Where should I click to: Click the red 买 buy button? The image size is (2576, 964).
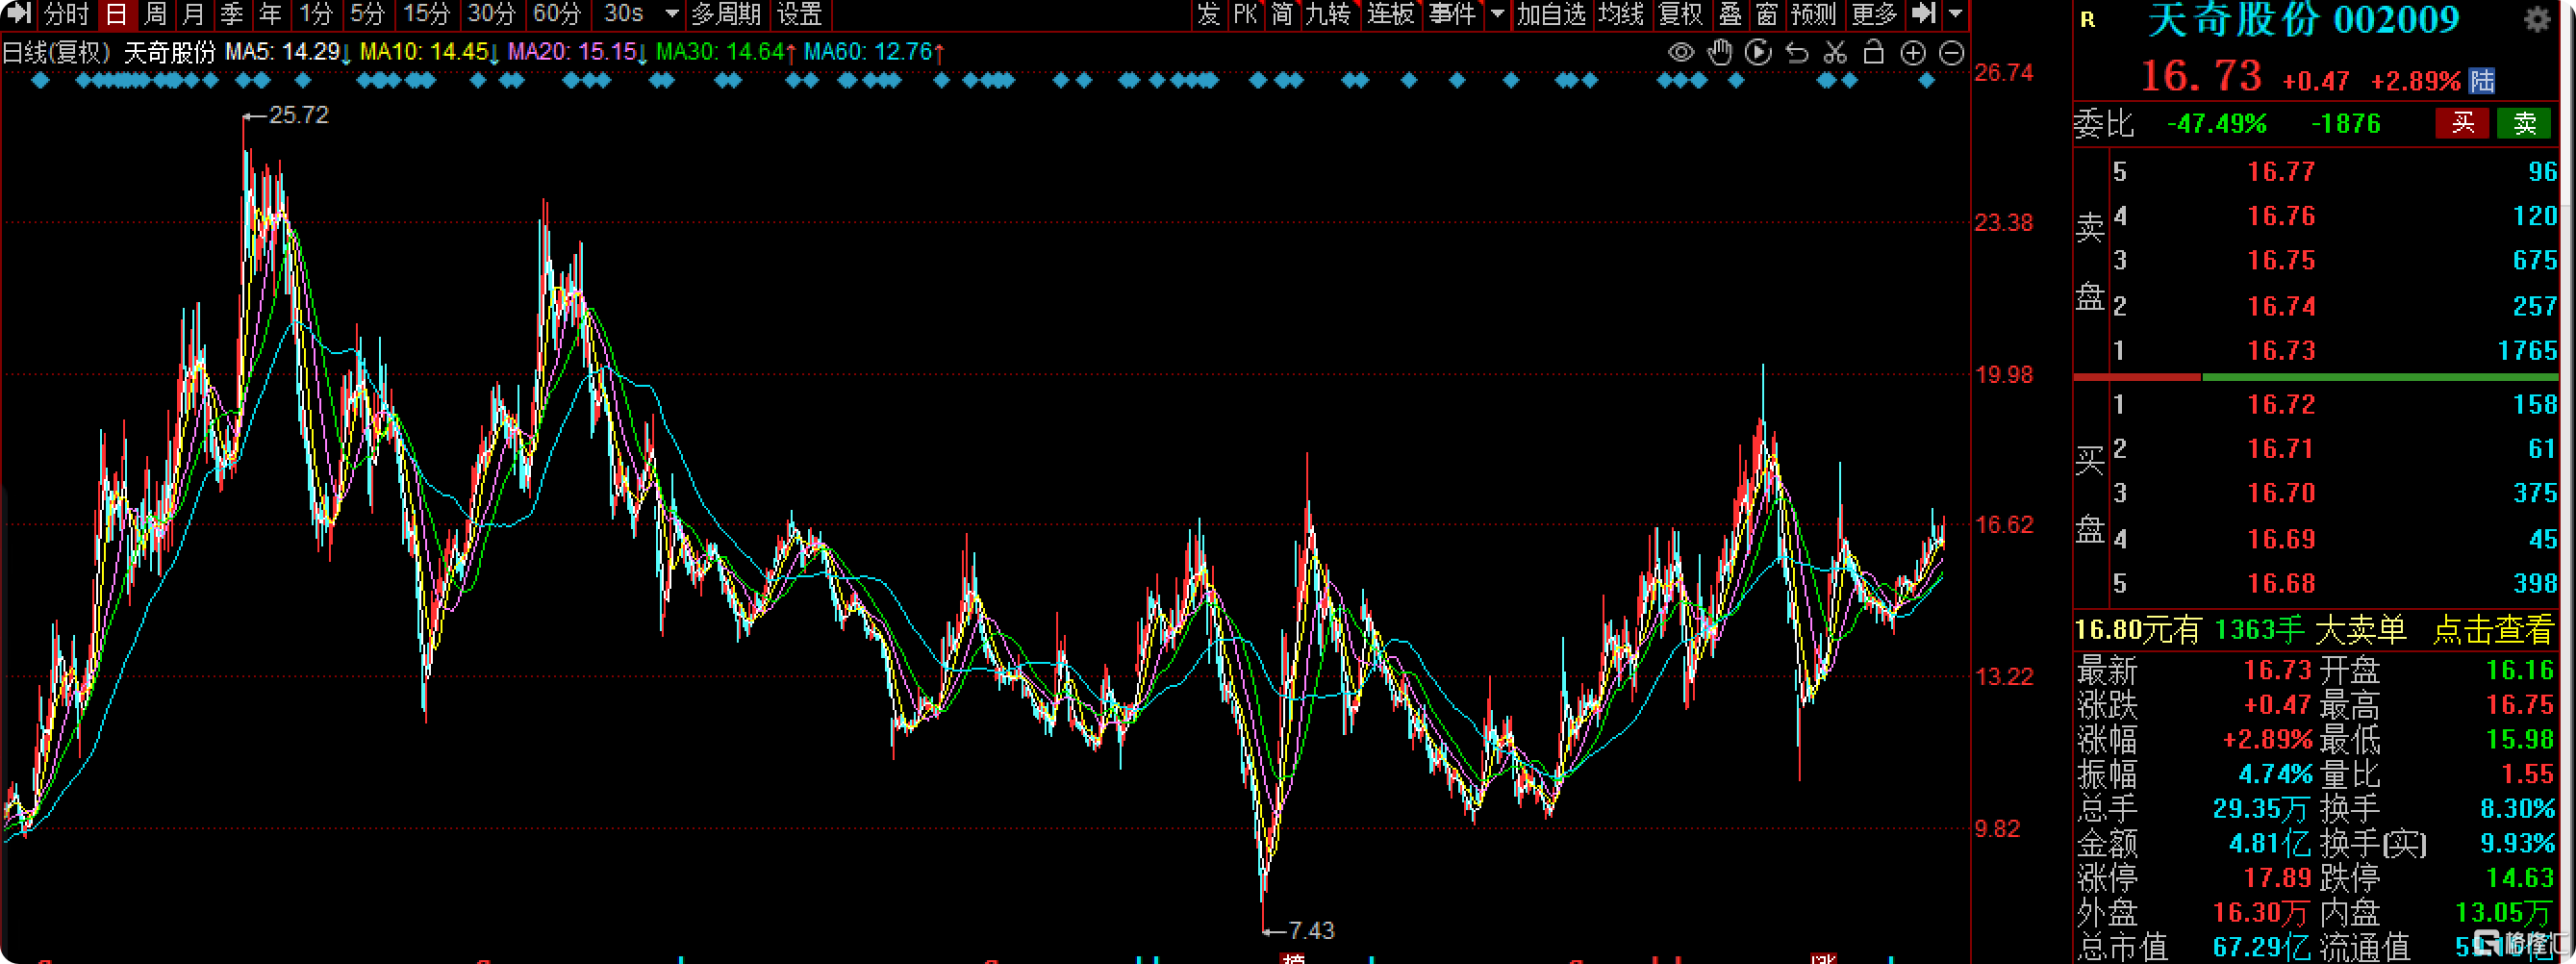pos(2462,123)
